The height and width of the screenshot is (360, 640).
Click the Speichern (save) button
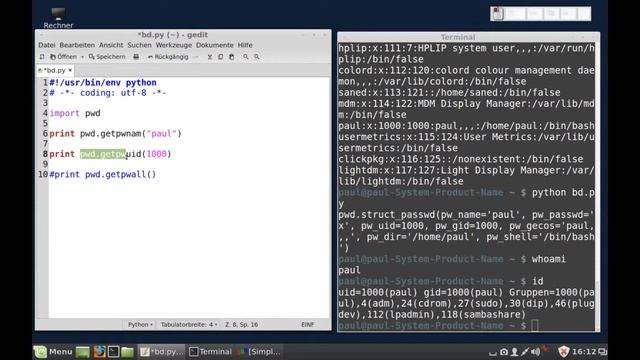click(107, 57)
